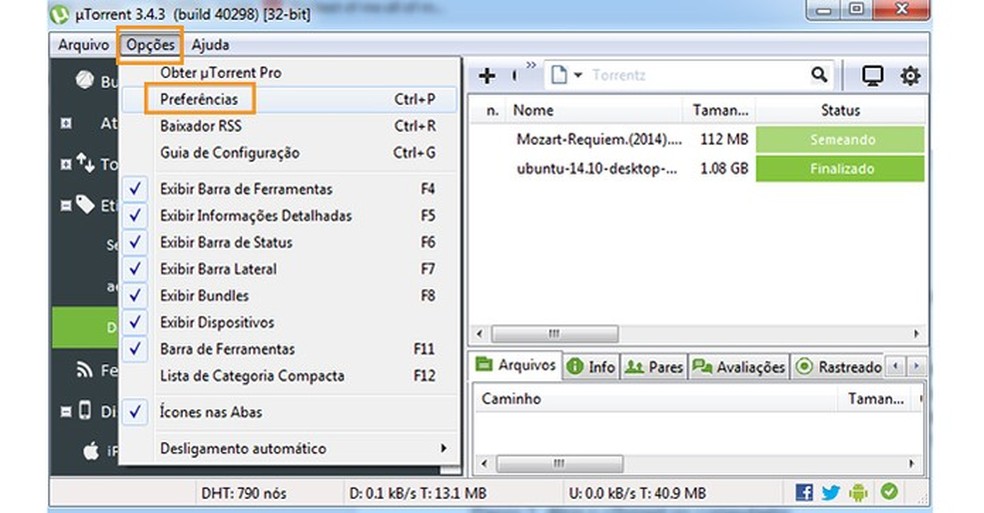The height and width of the screenshot is (513, 984).
Task: Click the Facebook icon in status bar
Action: [x=804, y=492]
